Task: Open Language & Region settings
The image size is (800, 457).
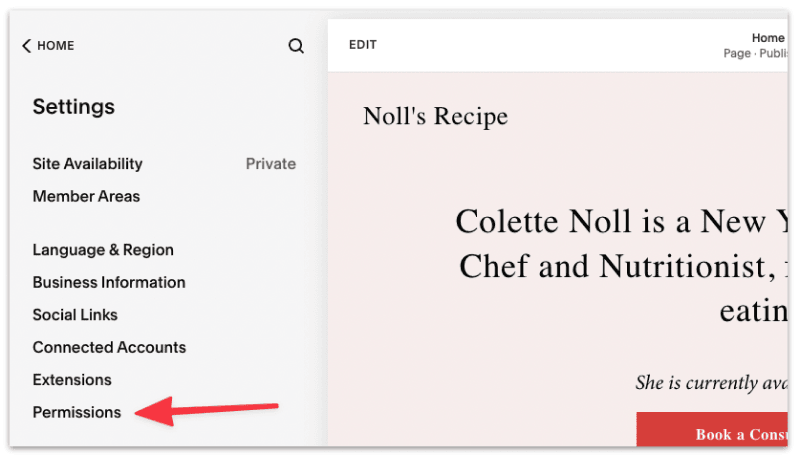Action: pos(103,250)
